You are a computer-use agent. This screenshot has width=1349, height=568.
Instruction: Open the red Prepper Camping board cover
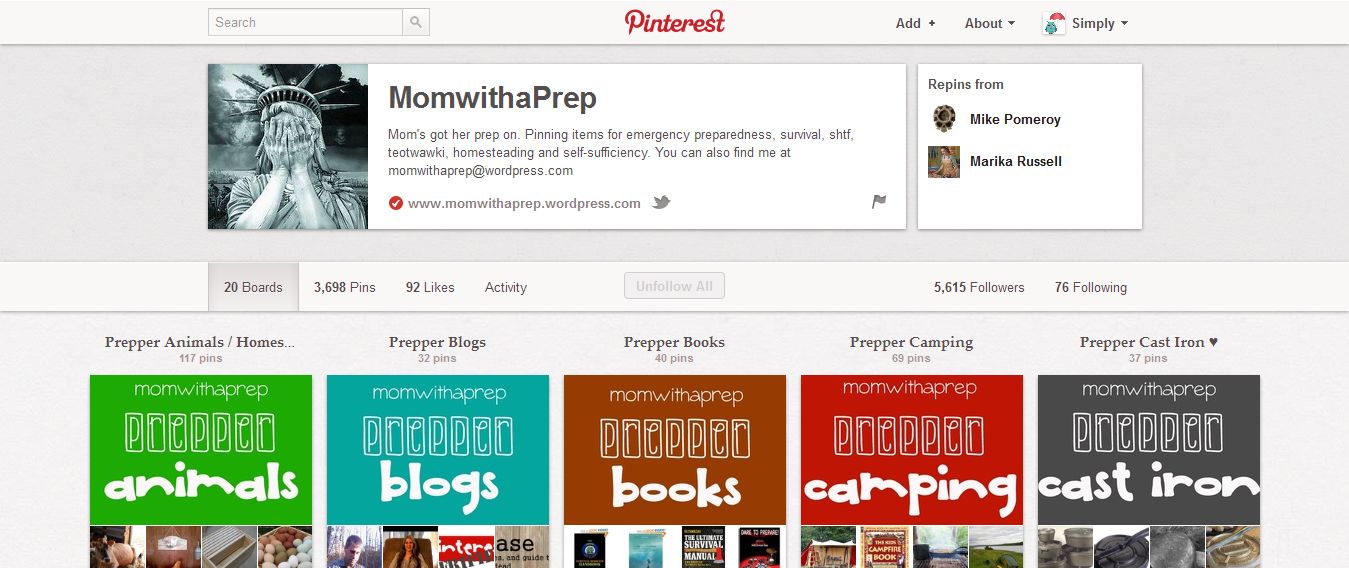pos(912,449)
